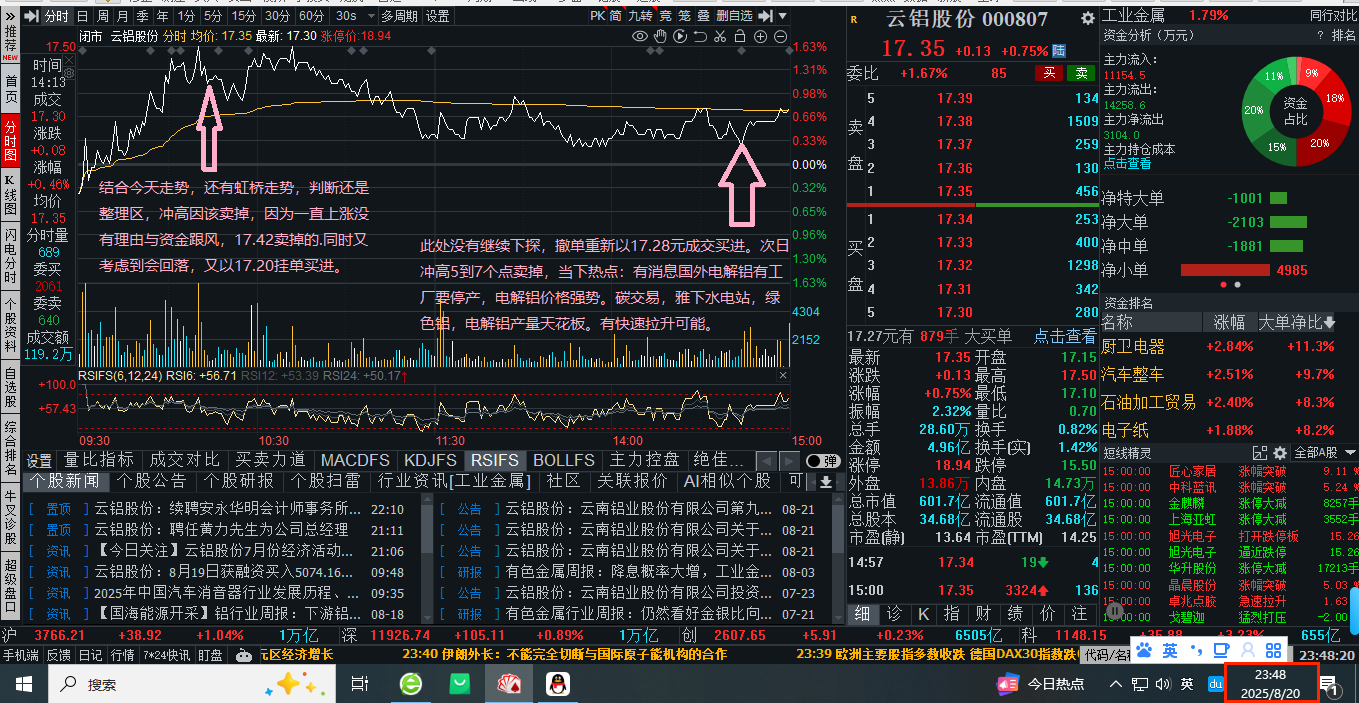The width and height of the screenshot is (1359, 703).
Task: Open 同行对比 peer comparison link
Action: coord(1333,15)
